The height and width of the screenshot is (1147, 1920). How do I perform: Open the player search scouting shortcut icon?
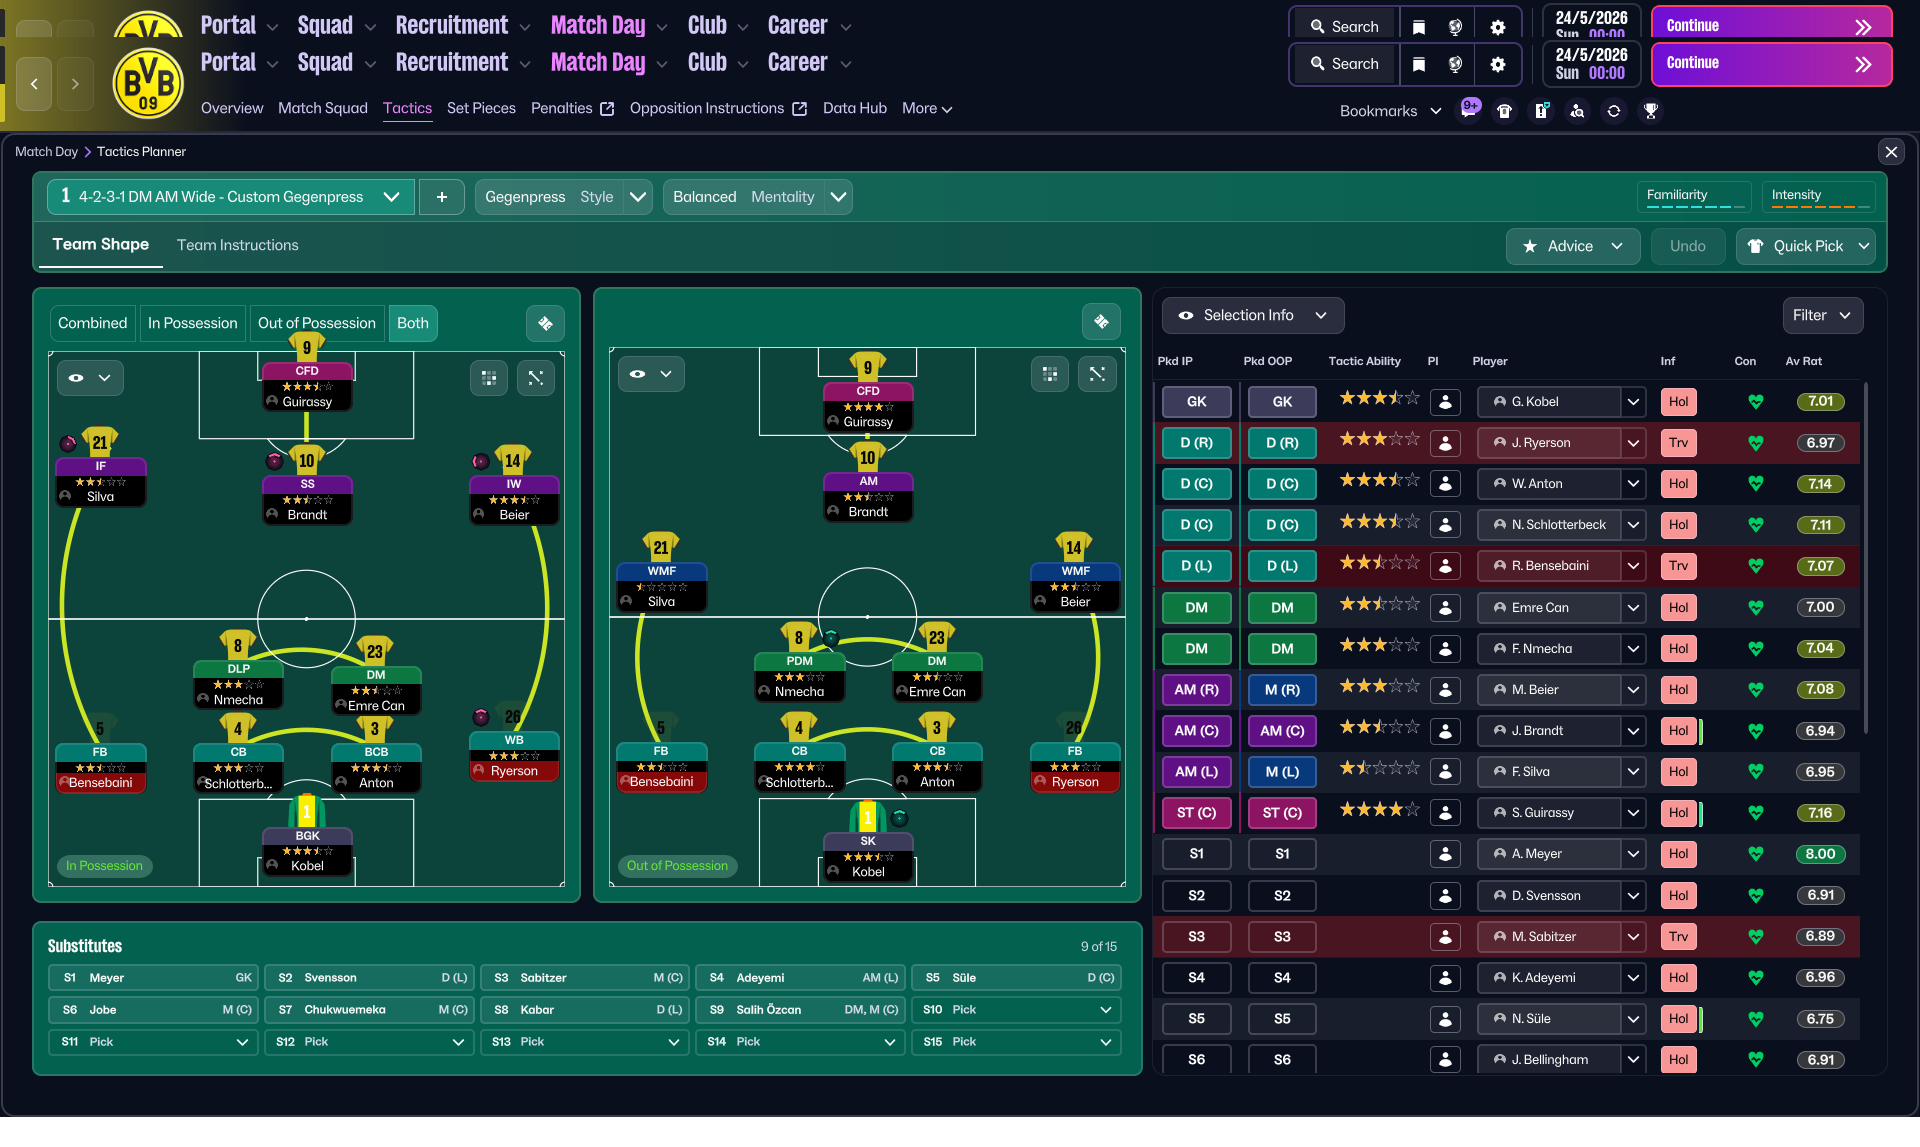click(1577, 111)
